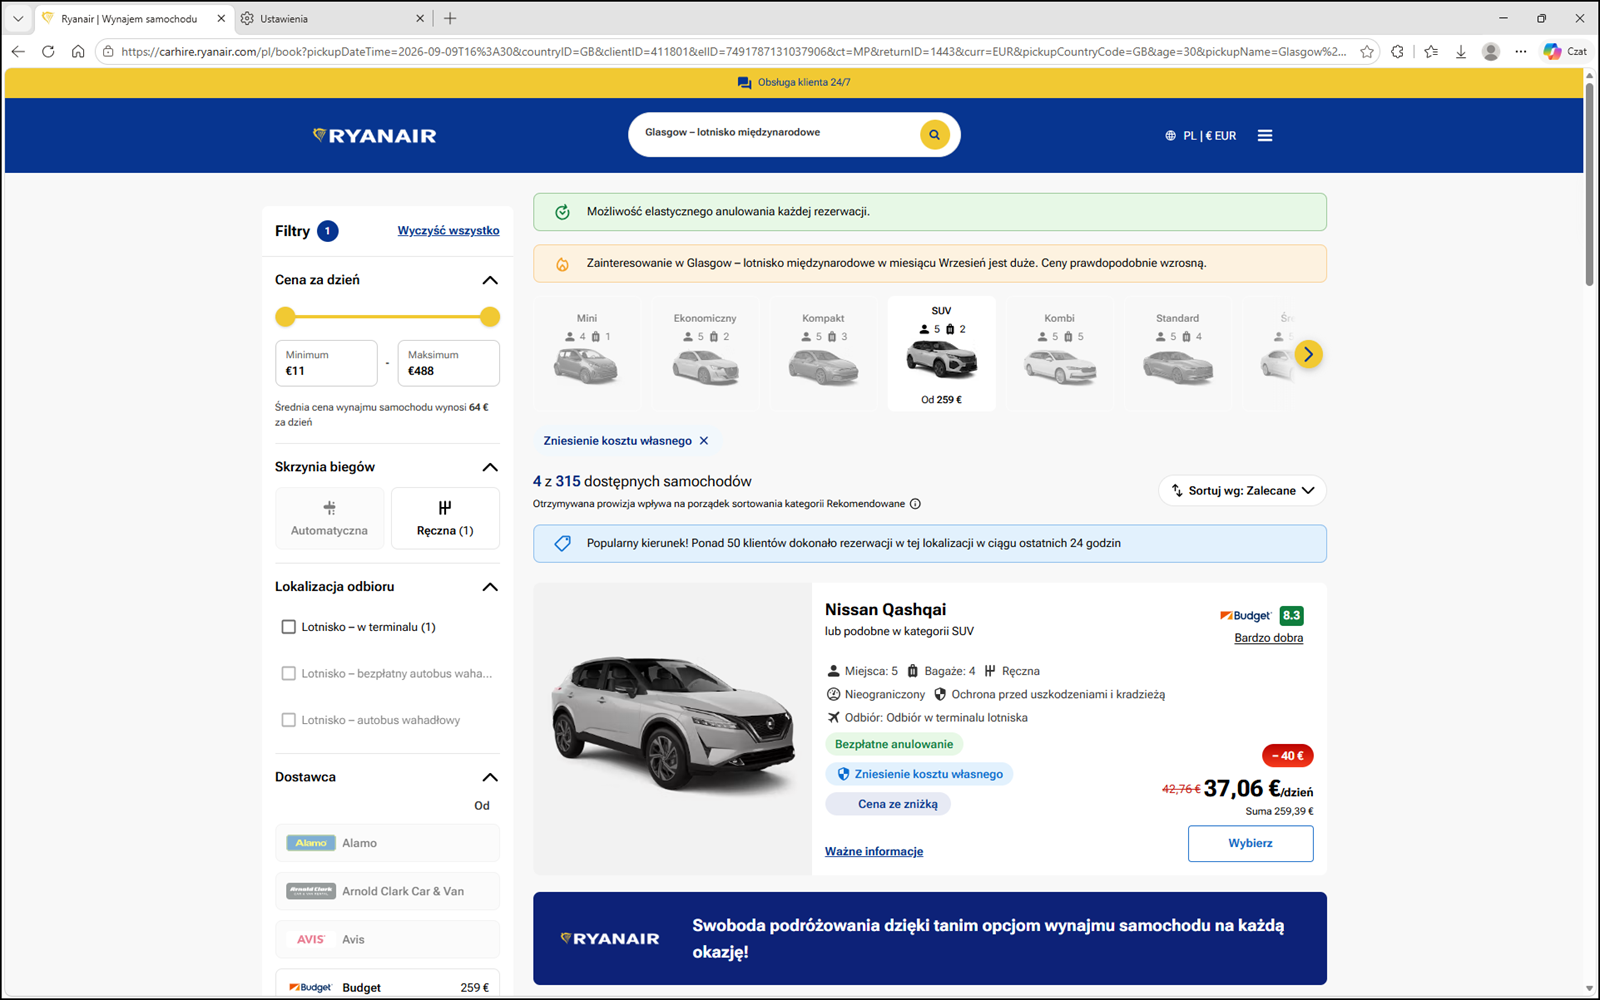Remove the Zniesienie kosztu własnego filter chip

pyautogui.click(x=704, y=441)
